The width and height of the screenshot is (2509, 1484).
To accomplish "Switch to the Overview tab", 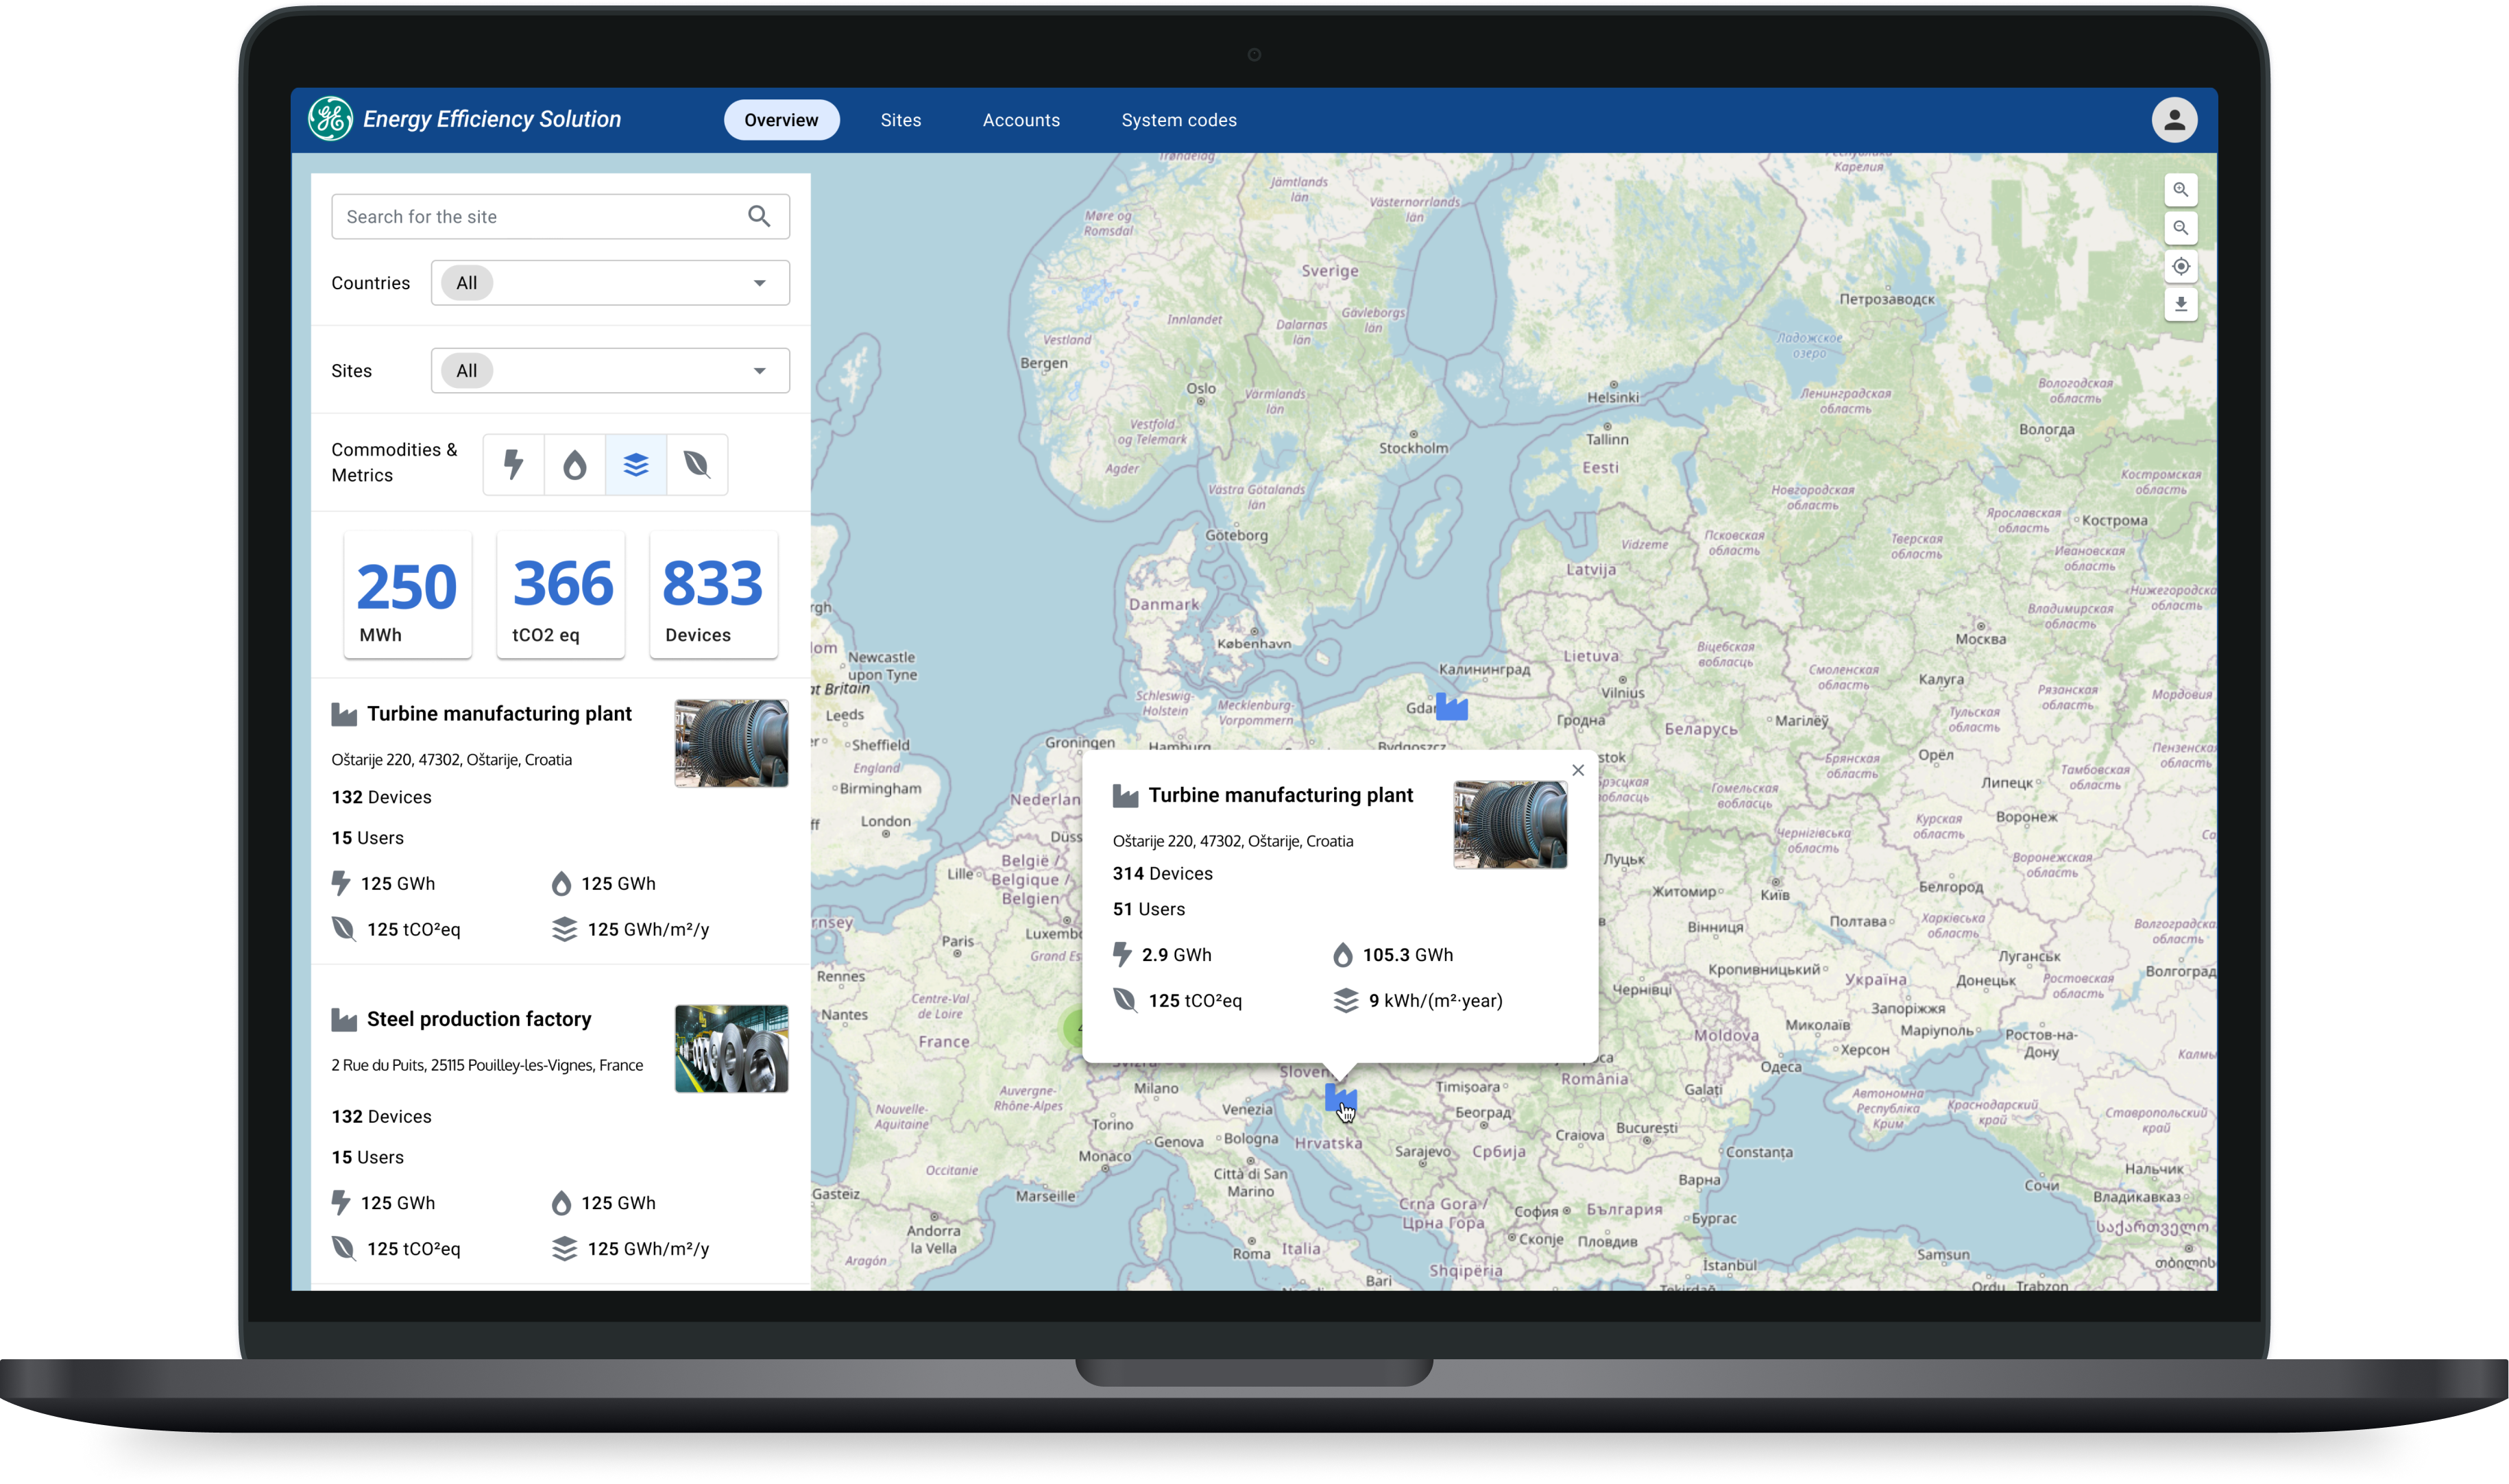I will point(781,120).
